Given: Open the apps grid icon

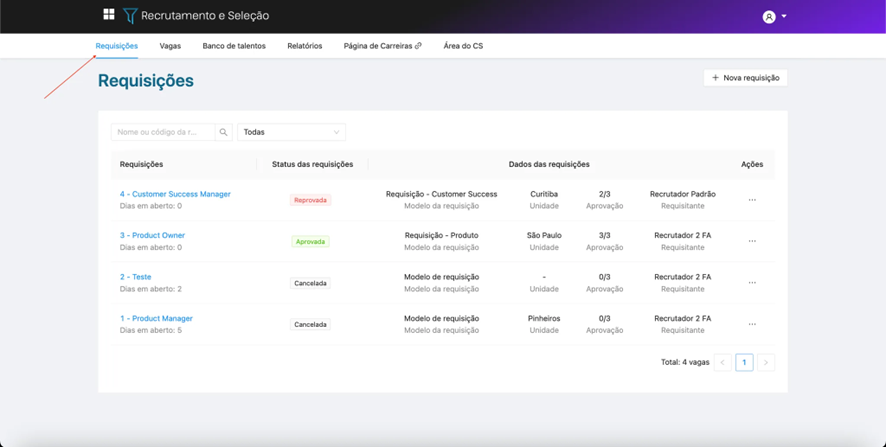Looking at the screenshot, I should pos(108,15).
